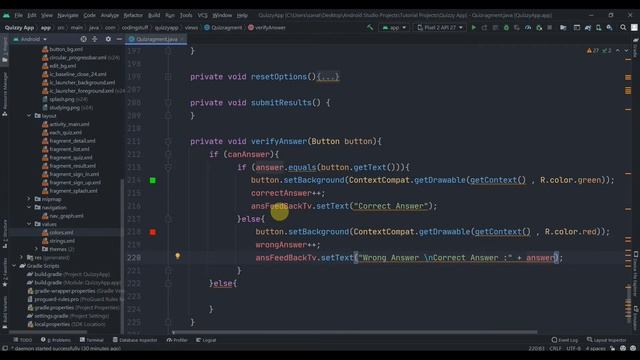Click the CRLF line separator status entry

[556, 348]
